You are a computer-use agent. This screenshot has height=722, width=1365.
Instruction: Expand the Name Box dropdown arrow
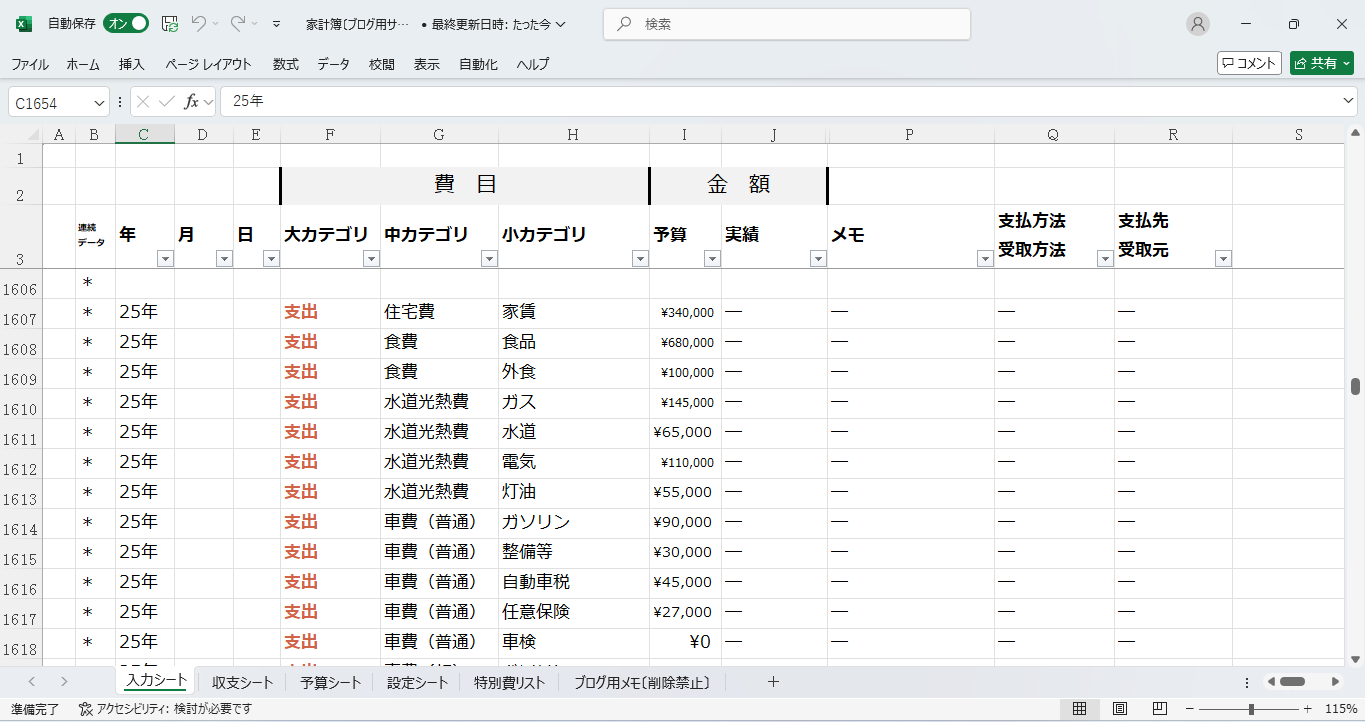(x=99, y=103)
